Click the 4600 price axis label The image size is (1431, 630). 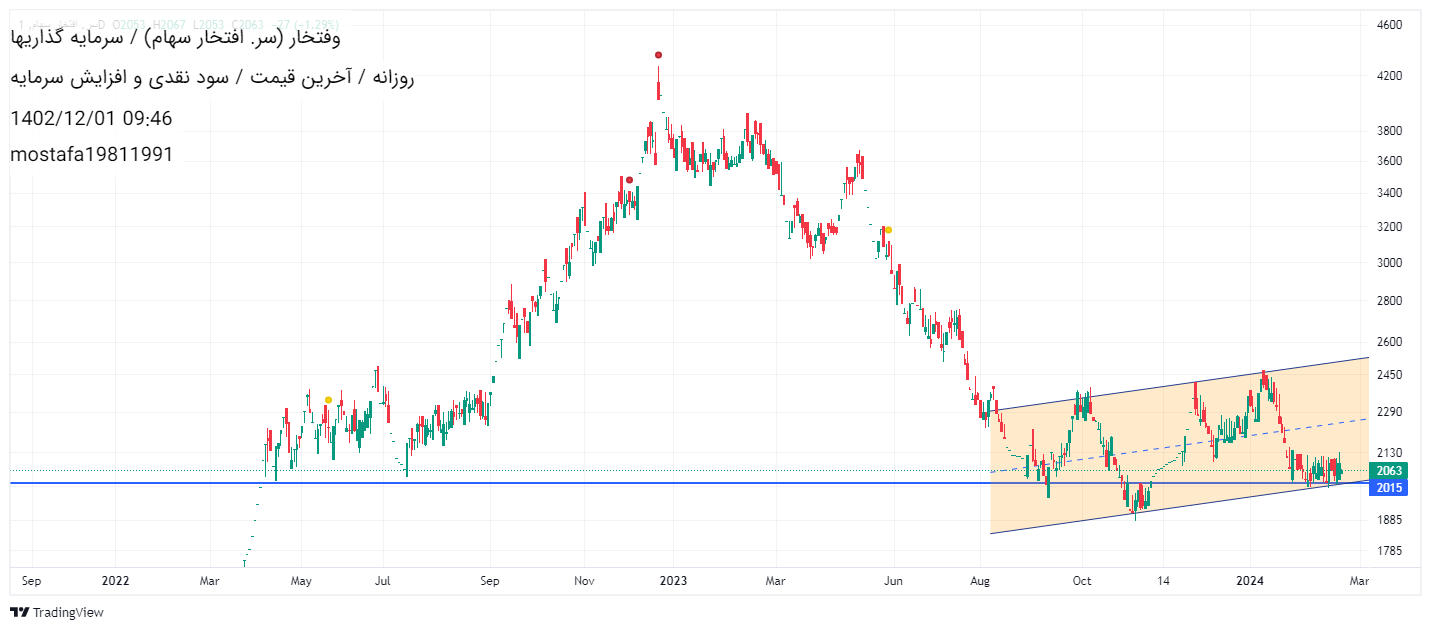click(x=1390, y=25)
